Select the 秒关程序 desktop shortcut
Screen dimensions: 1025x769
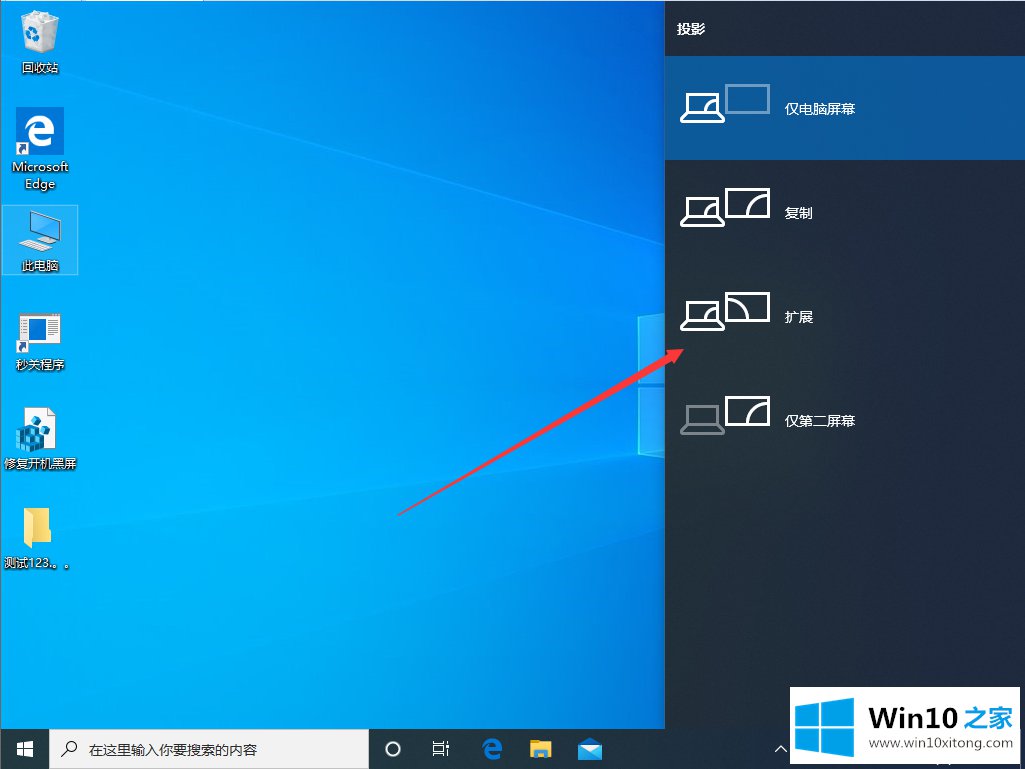click(x=40, y=341)
